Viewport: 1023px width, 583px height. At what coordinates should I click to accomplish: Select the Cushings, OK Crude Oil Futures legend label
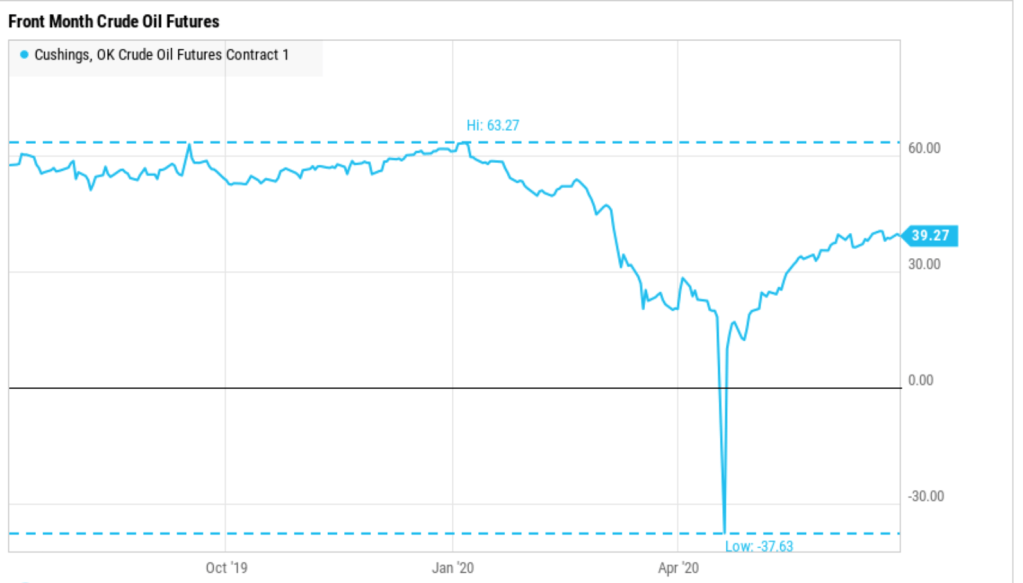[x=168, y=55]
